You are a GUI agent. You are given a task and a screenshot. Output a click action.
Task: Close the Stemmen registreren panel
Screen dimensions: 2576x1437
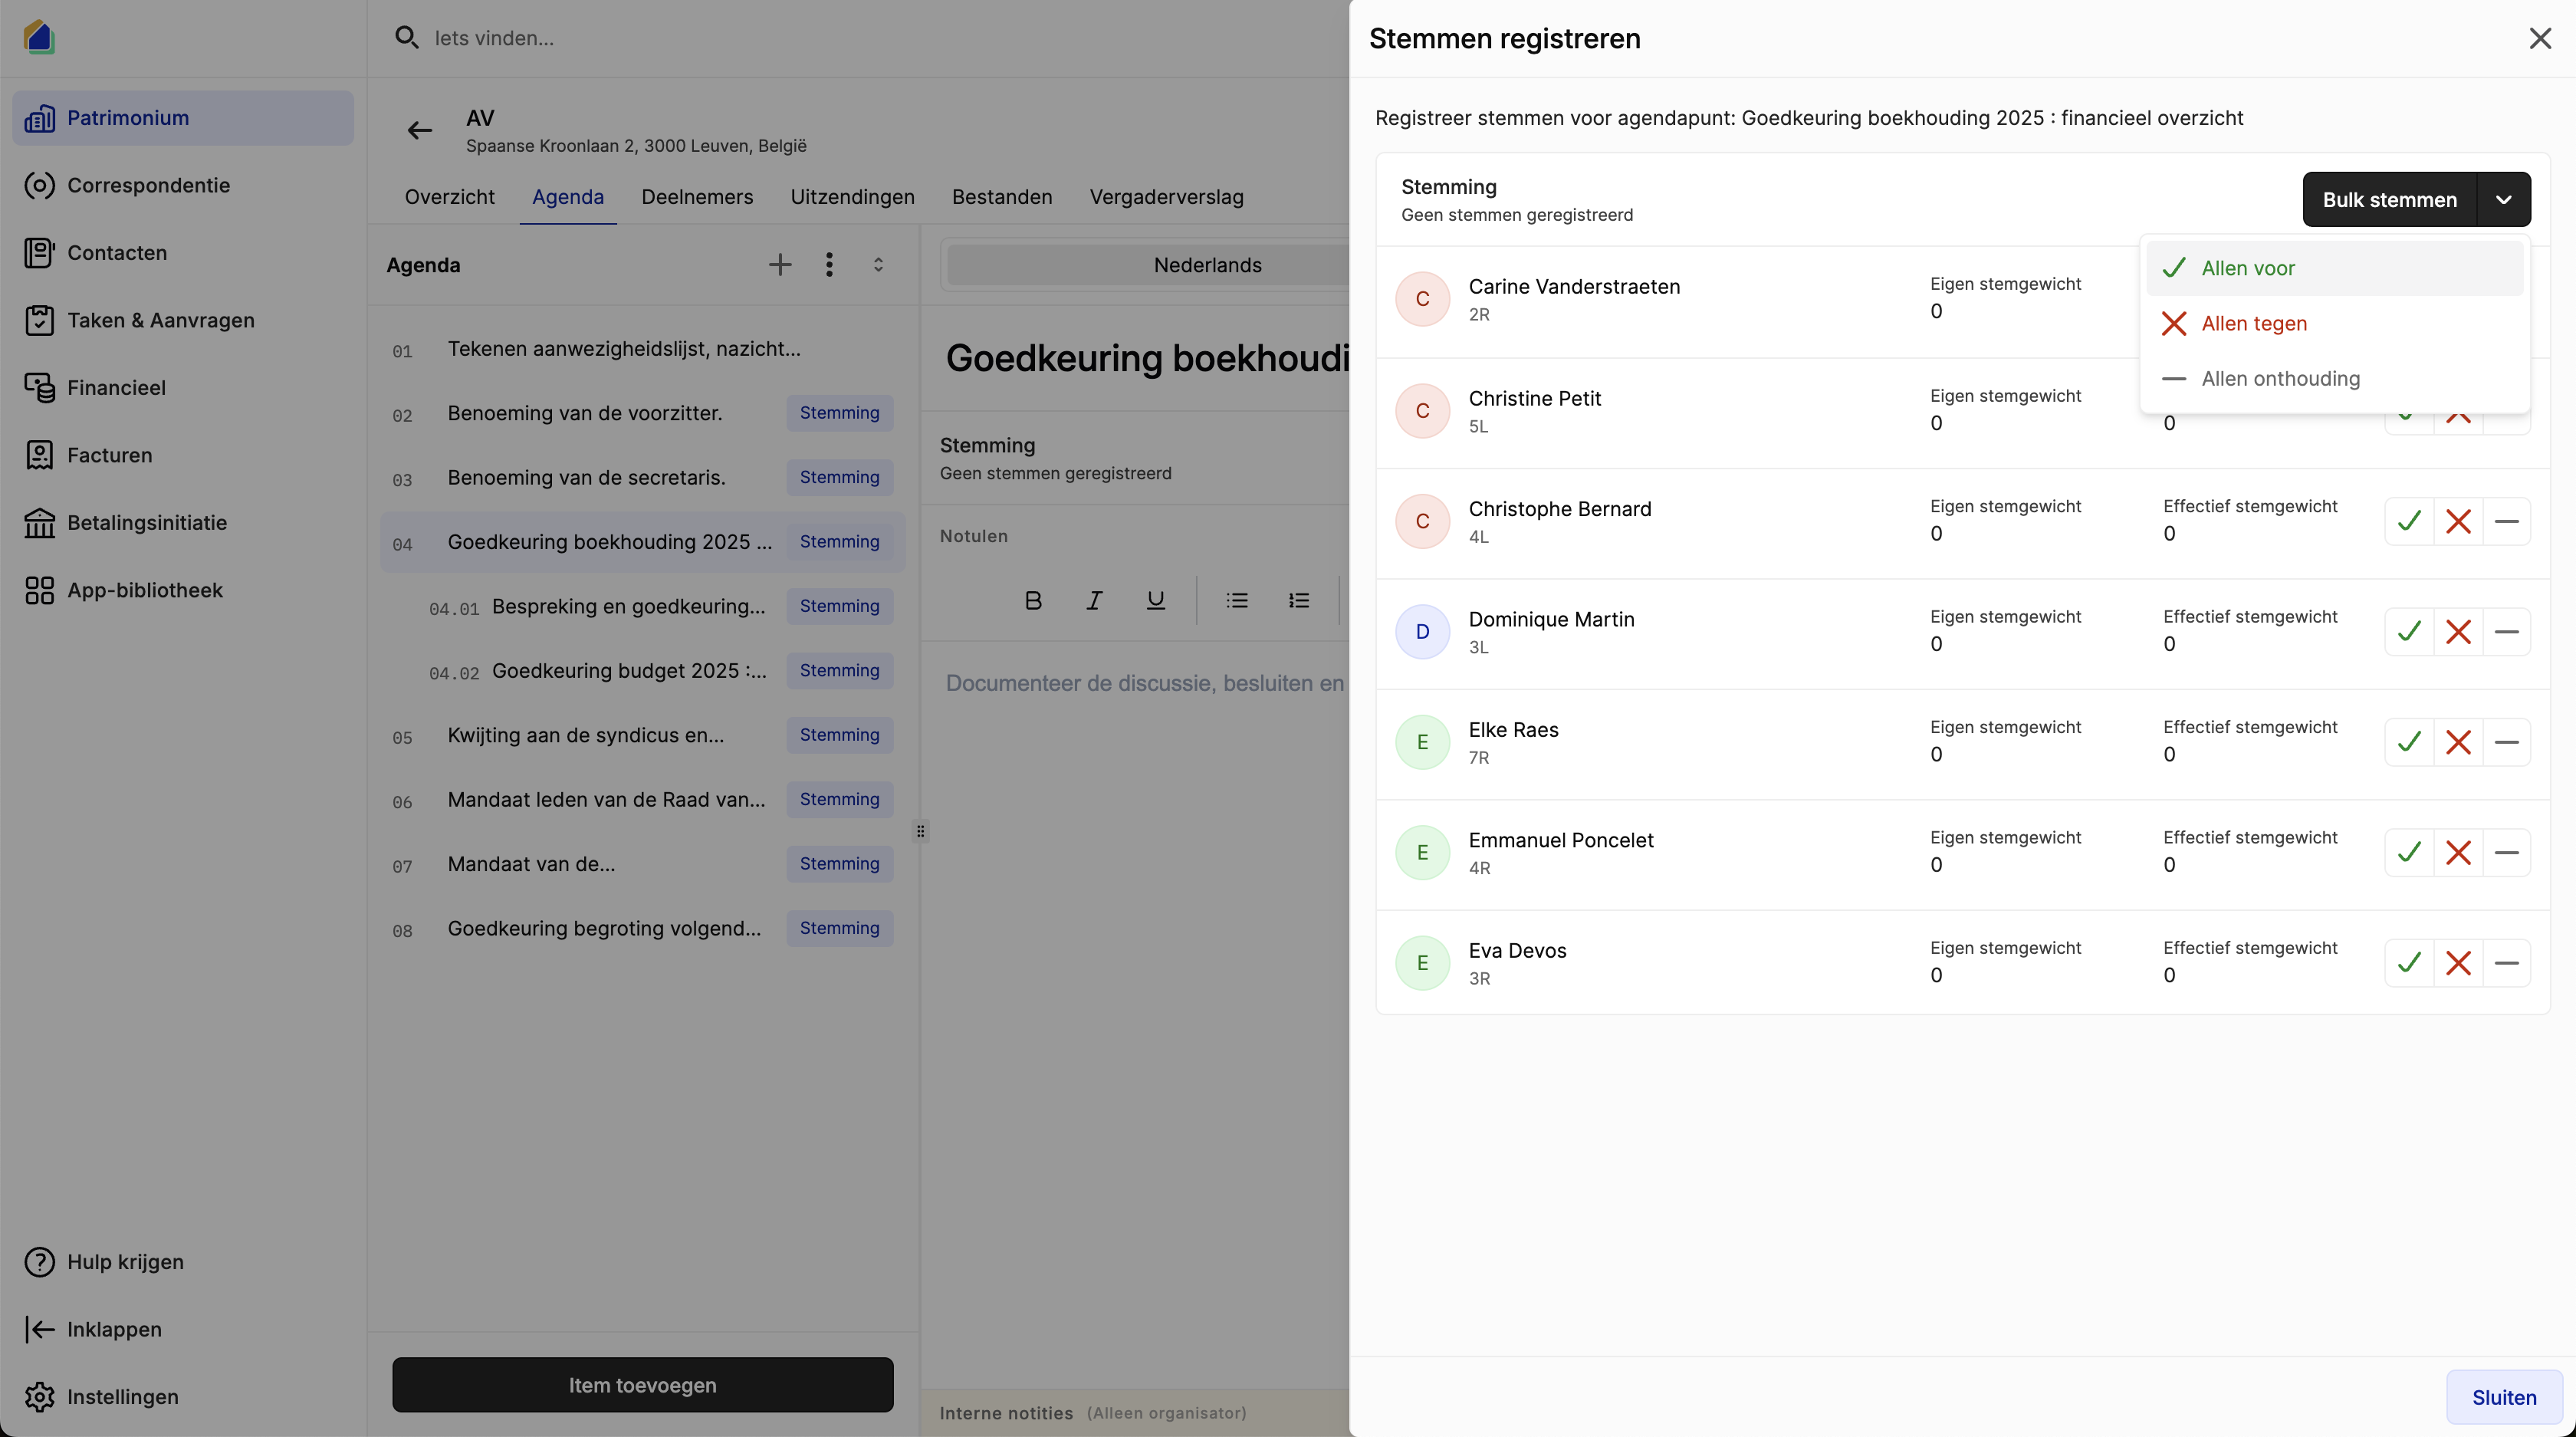[x=2540, y=38]
